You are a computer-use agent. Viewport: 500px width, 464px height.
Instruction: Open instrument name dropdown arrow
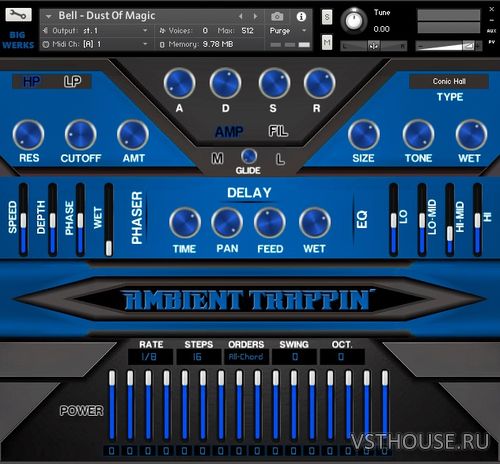[49, 16]
